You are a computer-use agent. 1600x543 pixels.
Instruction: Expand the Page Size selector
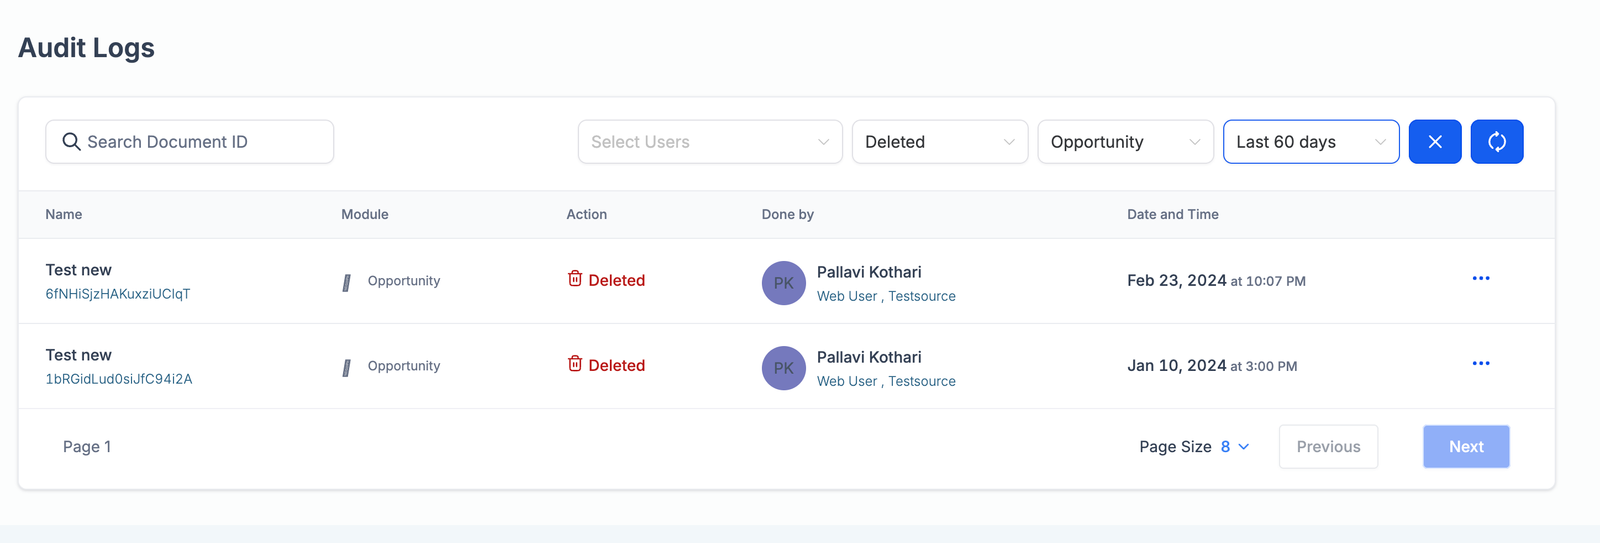coord(1234,447)
